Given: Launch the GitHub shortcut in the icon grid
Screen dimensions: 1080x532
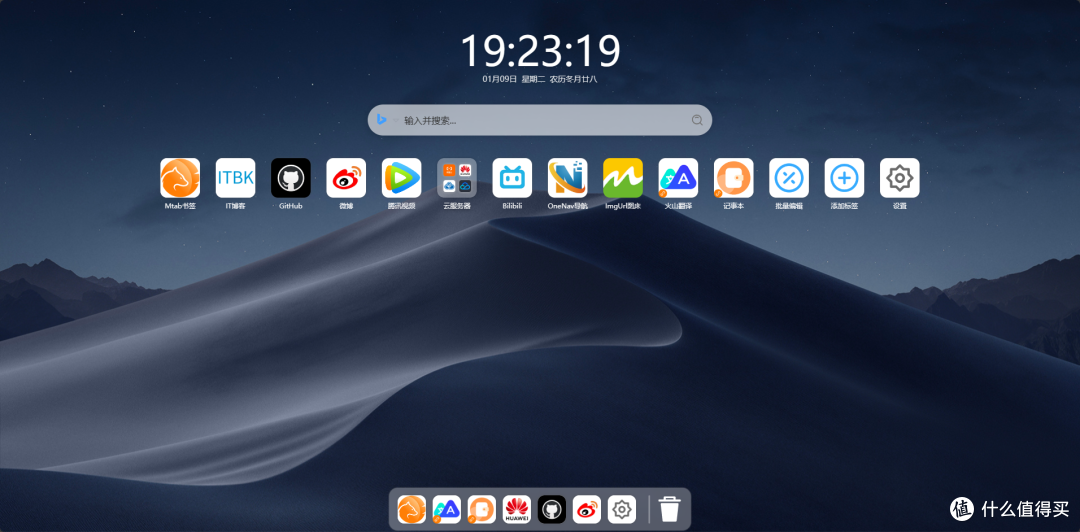Looking at the screenshot, I should [x=291, y=178].
